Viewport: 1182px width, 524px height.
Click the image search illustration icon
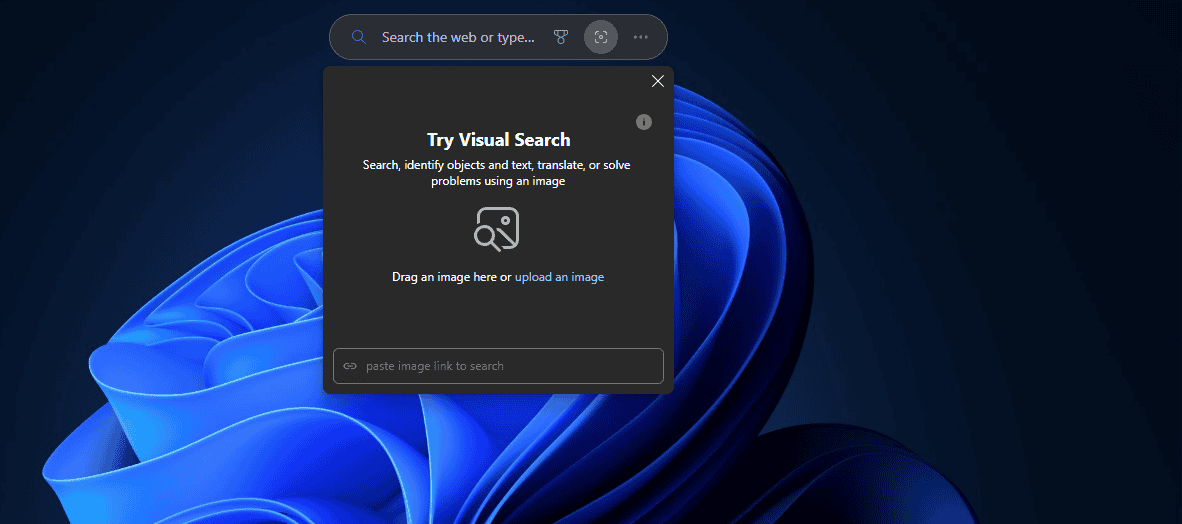(497, 228)
